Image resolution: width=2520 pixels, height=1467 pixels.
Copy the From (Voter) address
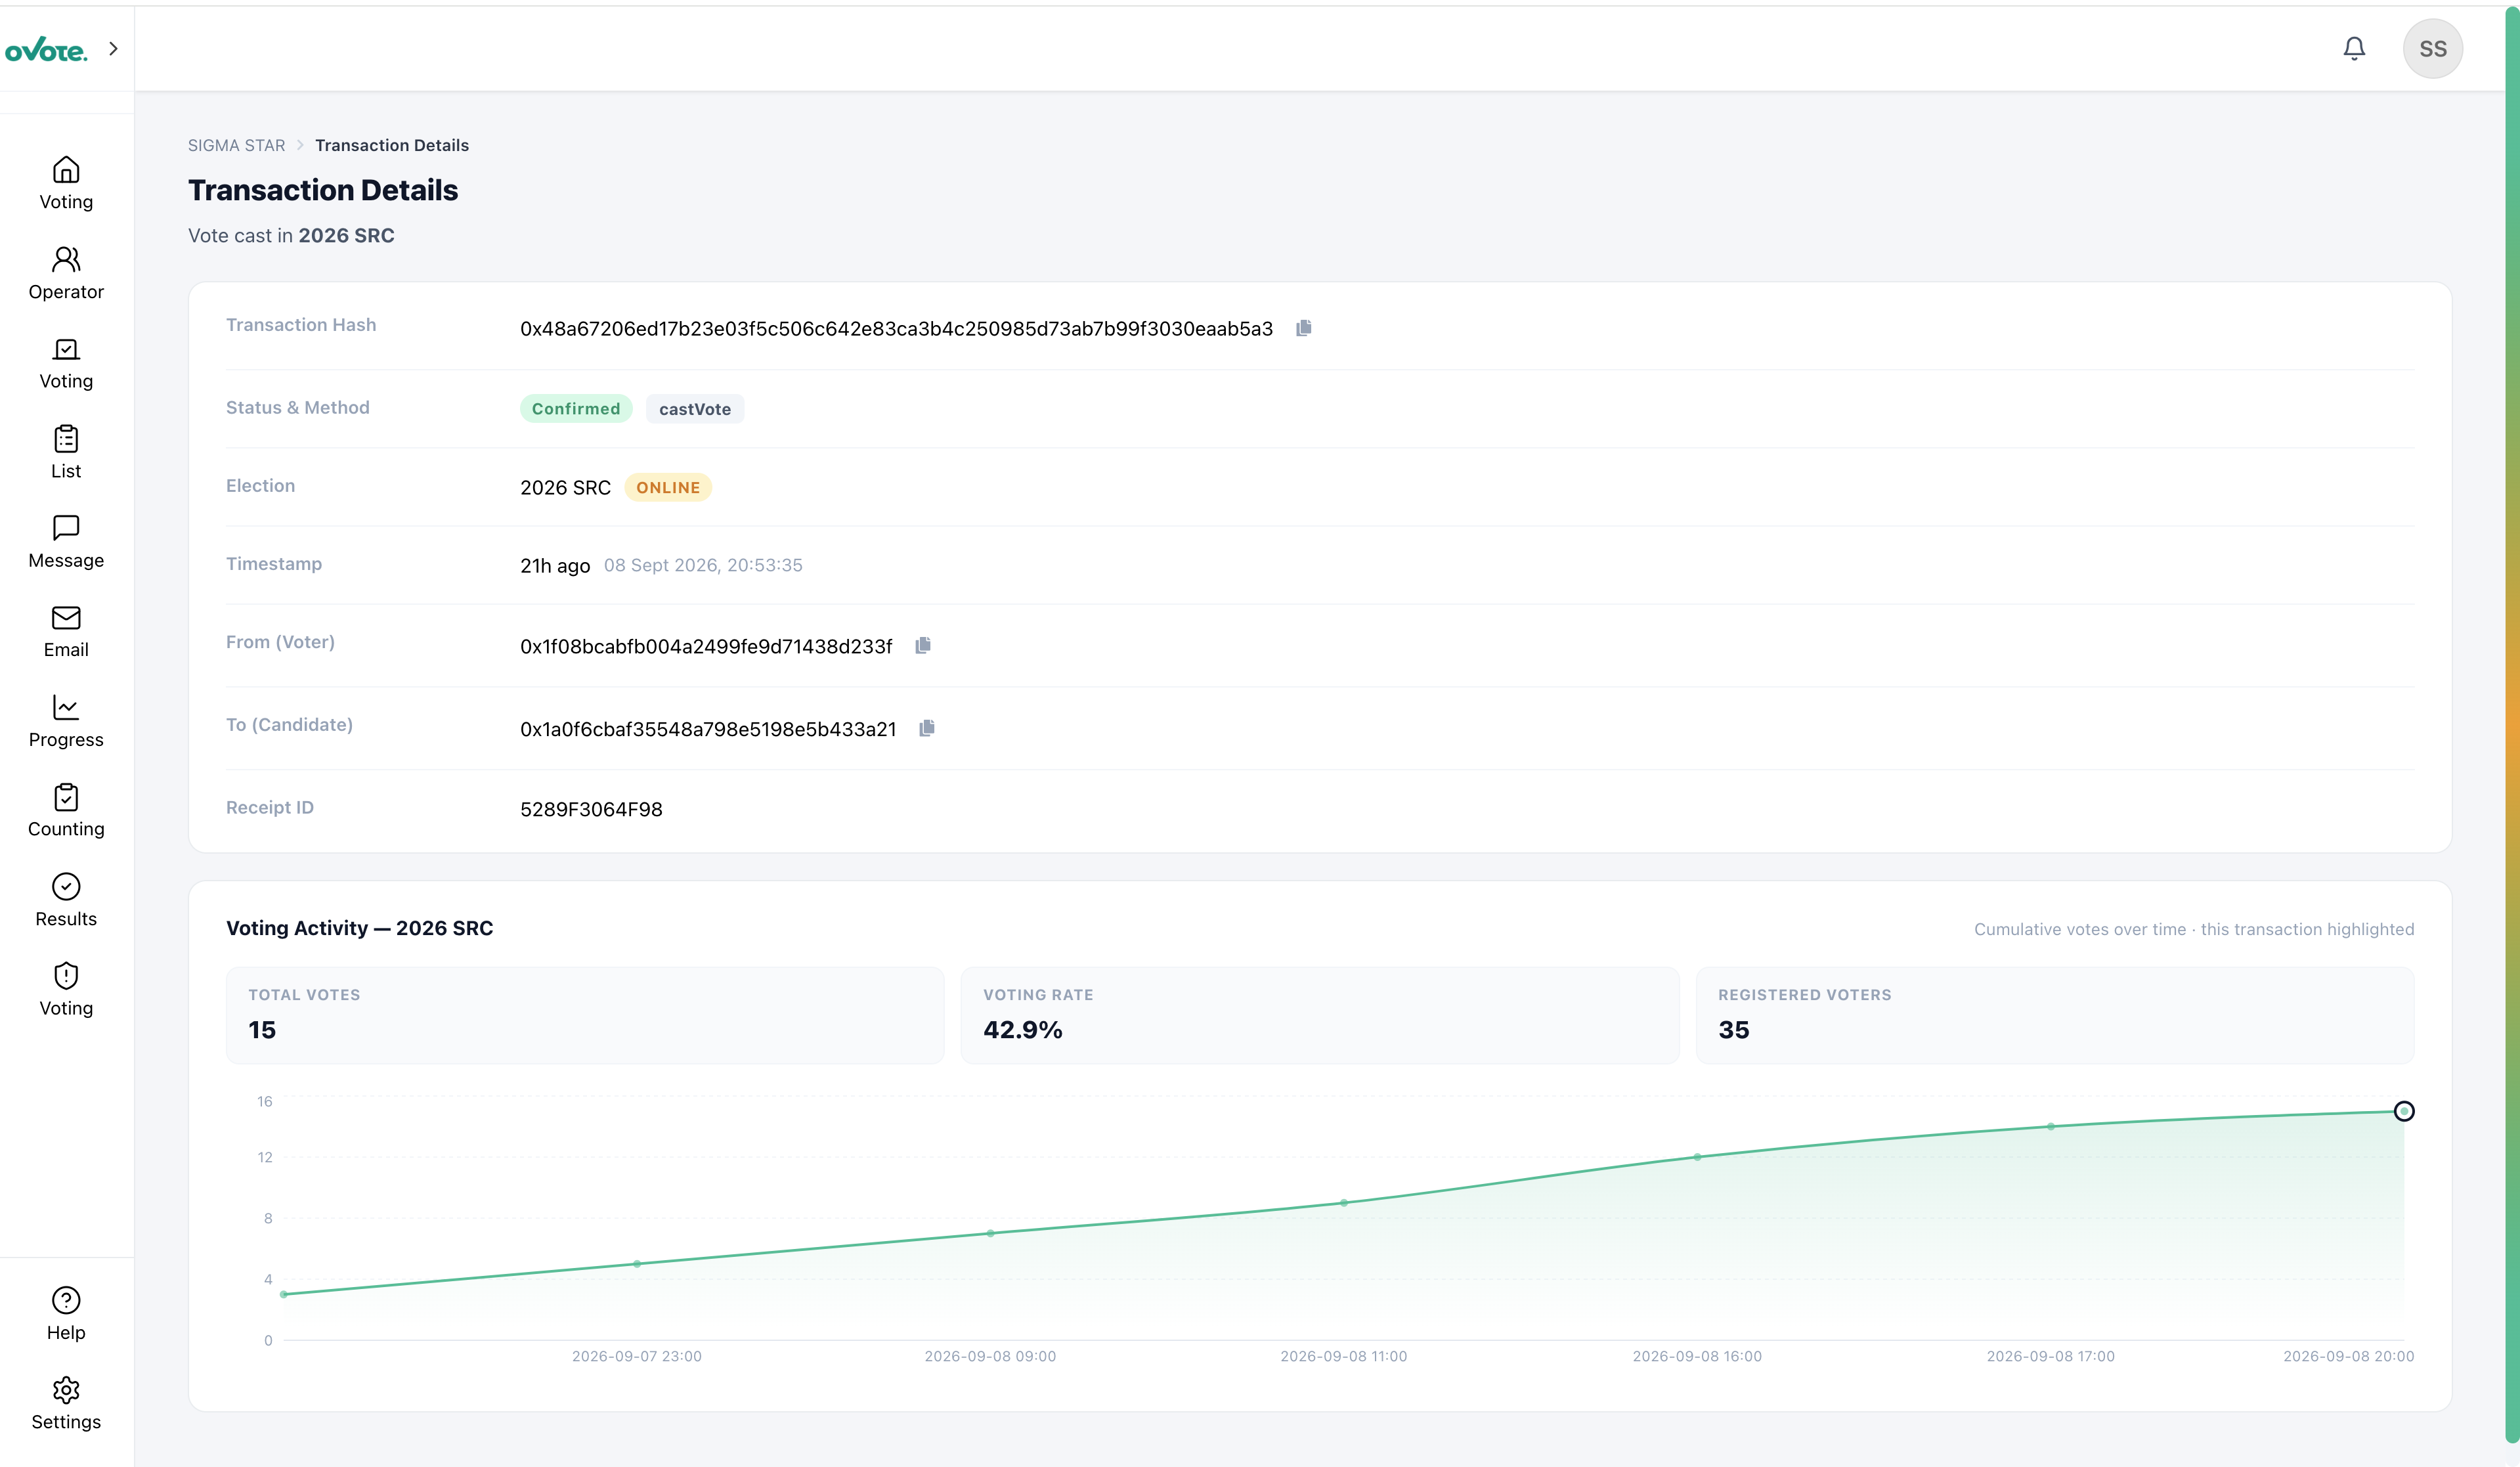(923, 645)
